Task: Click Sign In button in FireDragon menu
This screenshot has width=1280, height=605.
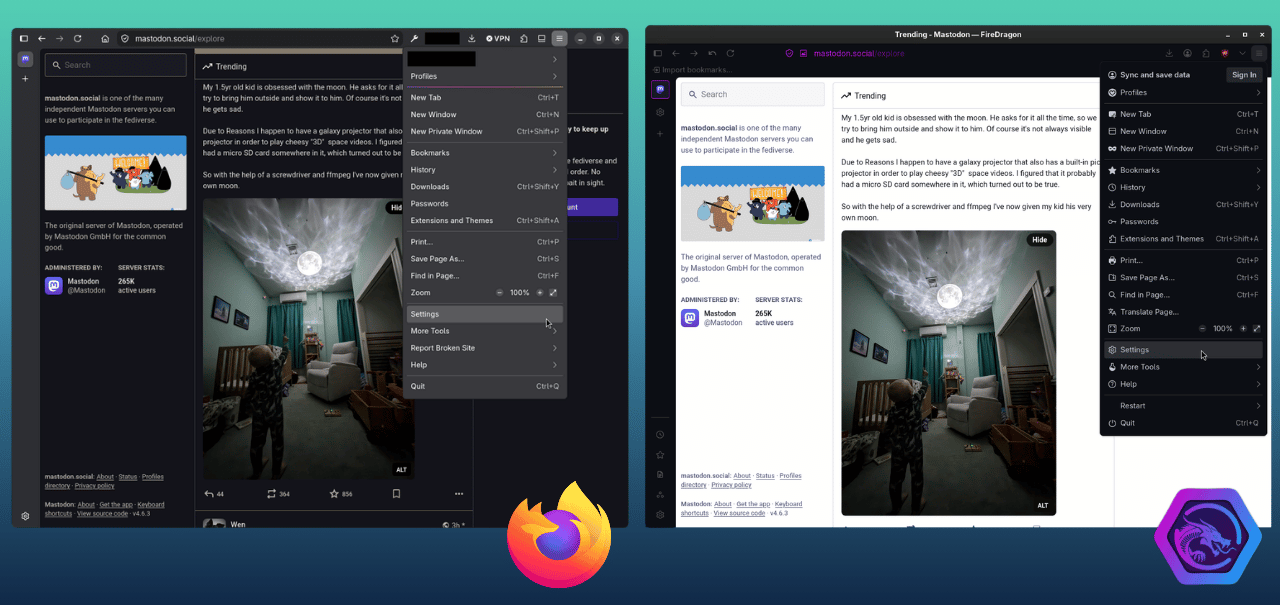Action: pos(1244,75)
